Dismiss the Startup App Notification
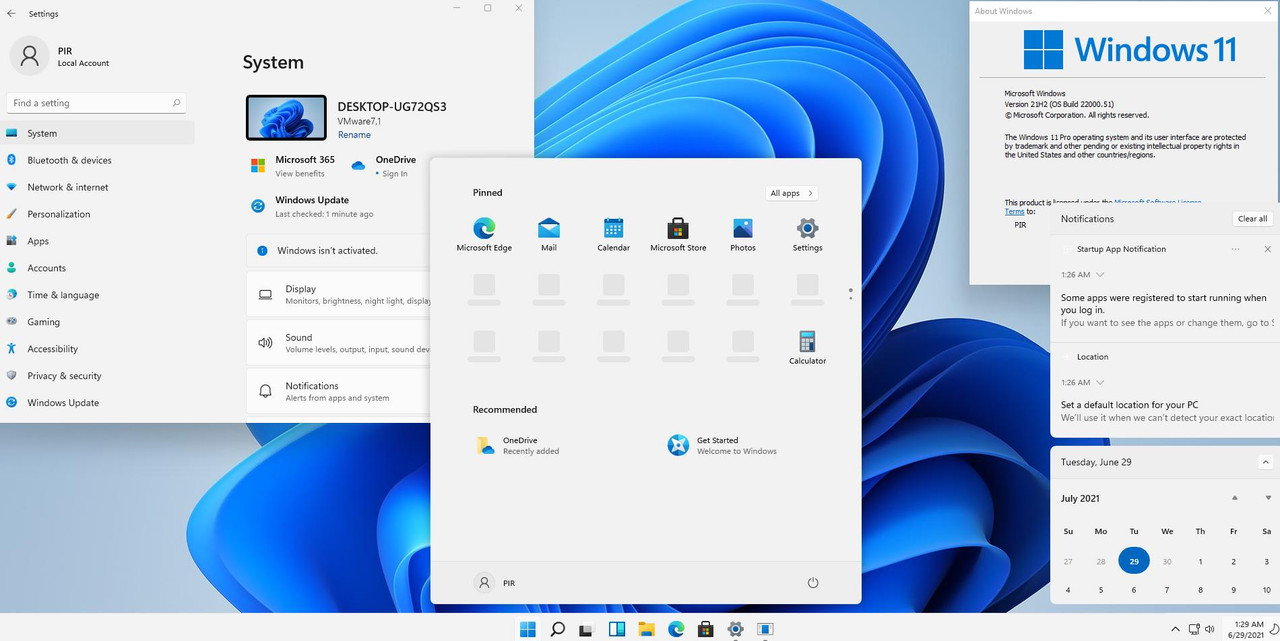1280x641 pixels. [1268, 249]
